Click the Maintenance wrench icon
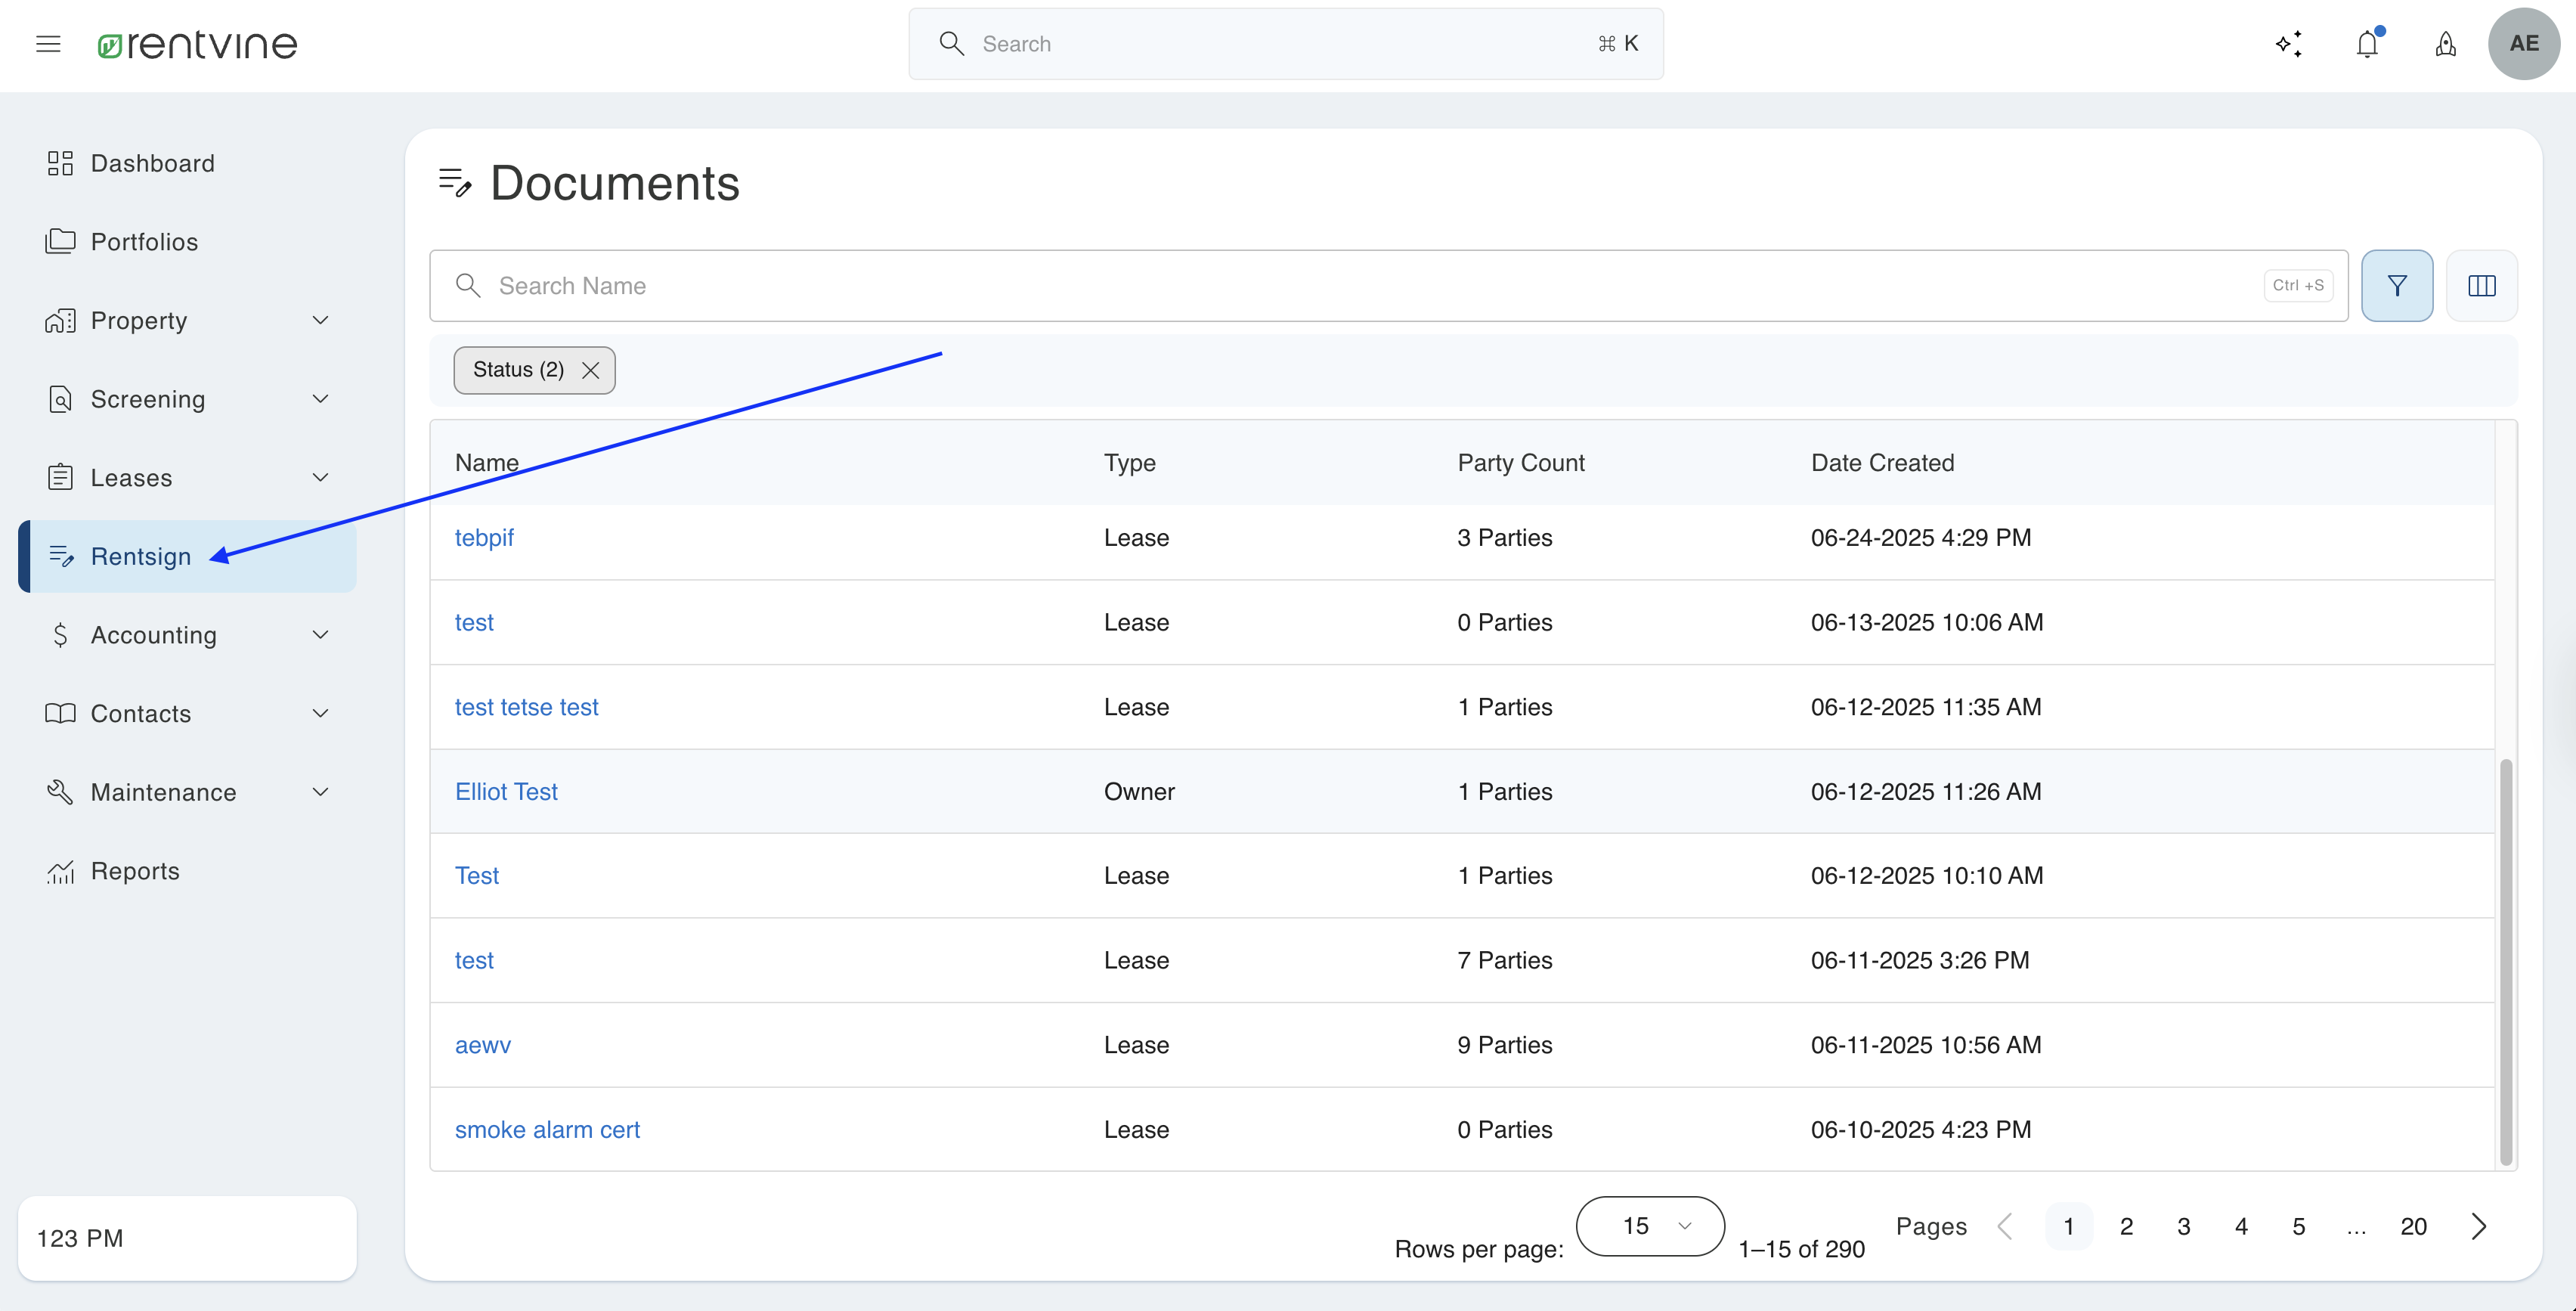2576x1311 pixels. [60, 792]
